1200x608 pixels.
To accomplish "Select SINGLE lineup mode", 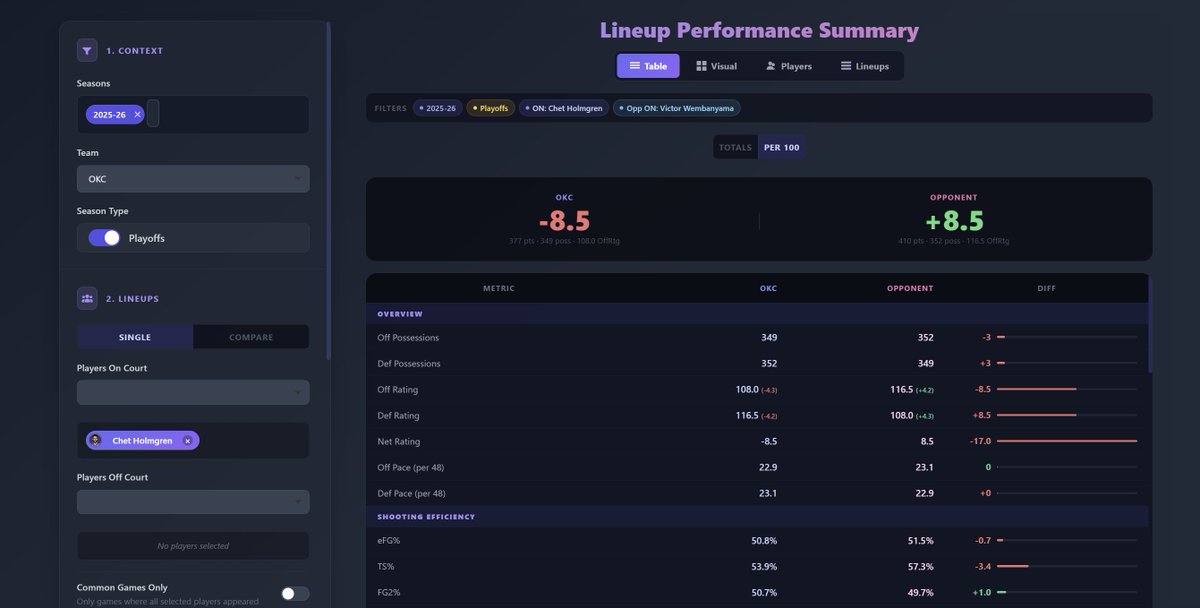I will (x=135, y=337).
